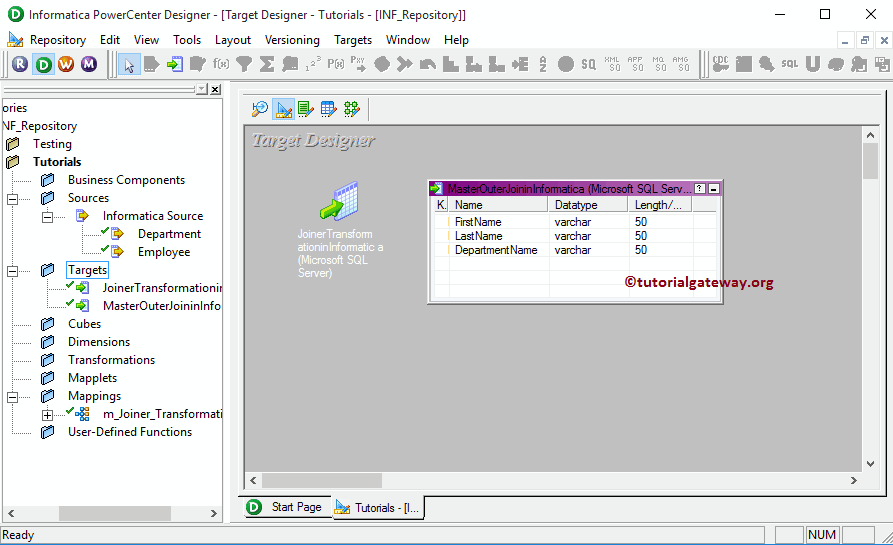The height and width of the screenshot is (545, 893).
Task: Open the Versioning menu
Action: [292, 40]
